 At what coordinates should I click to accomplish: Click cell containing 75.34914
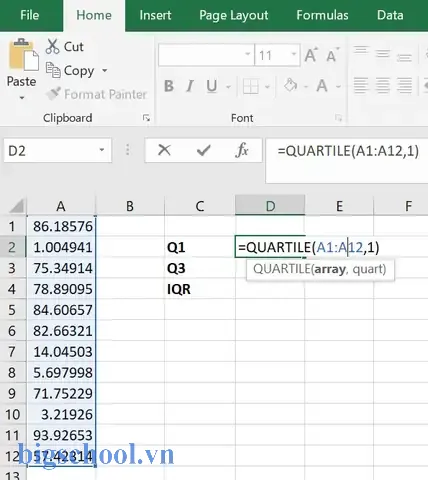pos(61,268)
